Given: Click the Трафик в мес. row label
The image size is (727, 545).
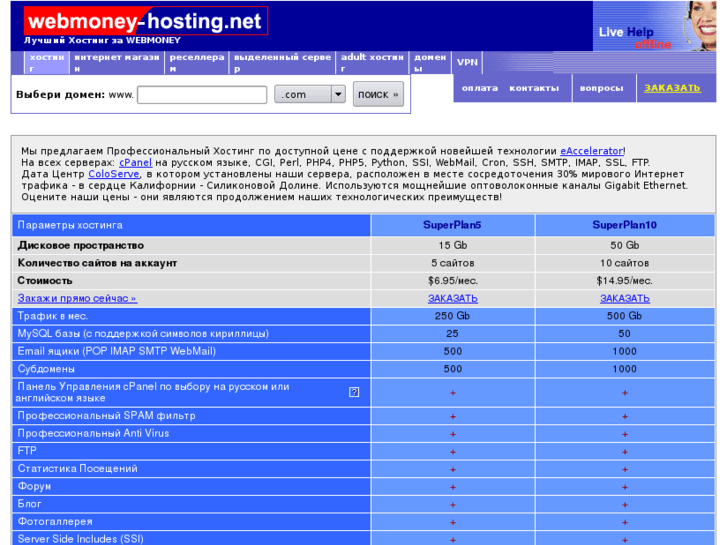Looking at the screenshot, I should coord(53,316).
